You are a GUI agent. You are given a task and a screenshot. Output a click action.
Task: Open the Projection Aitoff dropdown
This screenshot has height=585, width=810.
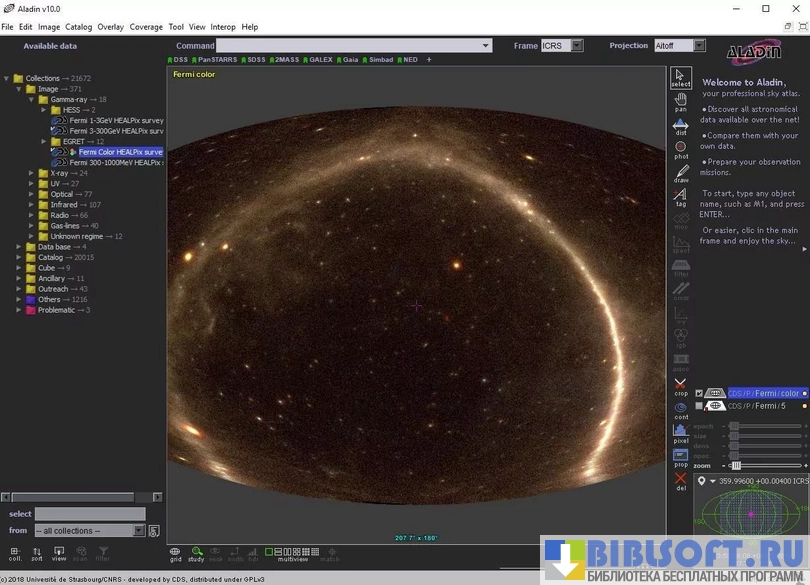coord(699,46)
